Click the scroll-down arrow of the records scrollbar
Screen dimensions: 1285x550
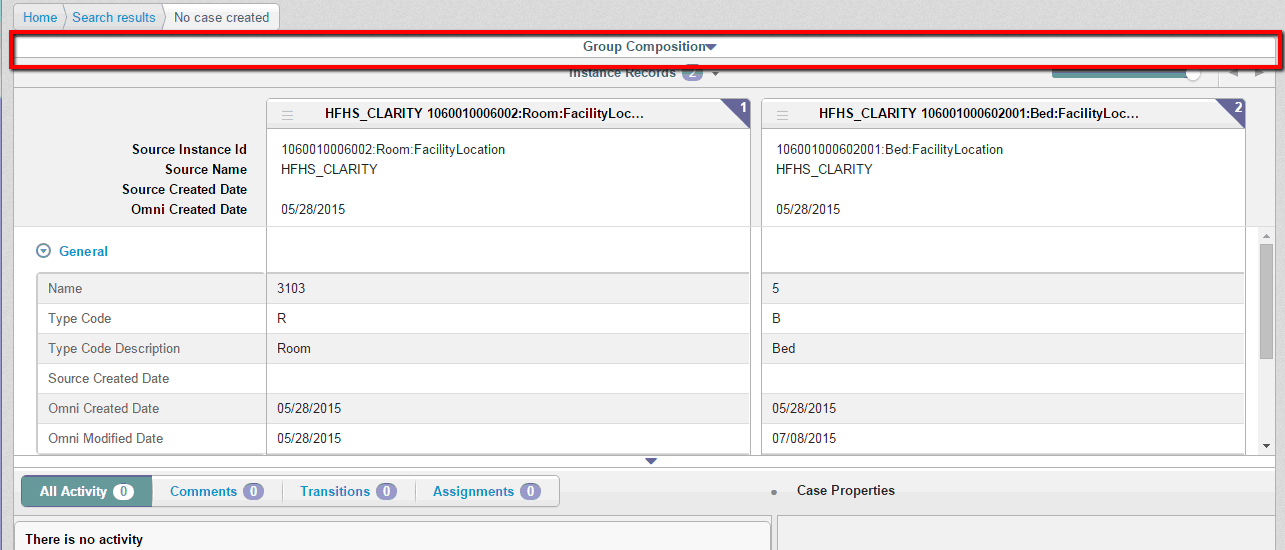coord(1266,446)
